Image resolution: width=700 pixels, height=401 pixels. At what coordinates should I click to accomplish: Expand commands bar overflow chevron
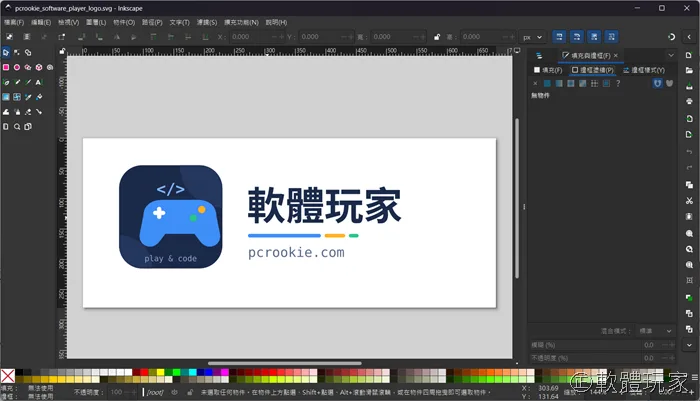689,345
